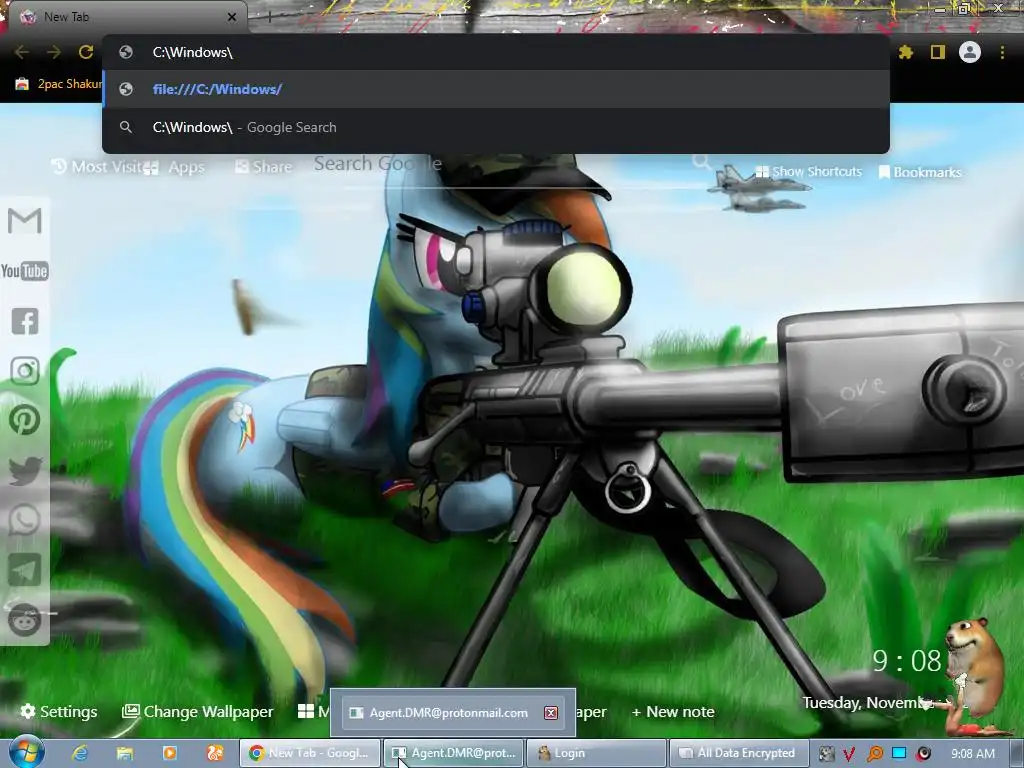This screenshot has width=1024, height=768.
Task: Click the system tray clock showing 9:08 AM
Action: 973,754
